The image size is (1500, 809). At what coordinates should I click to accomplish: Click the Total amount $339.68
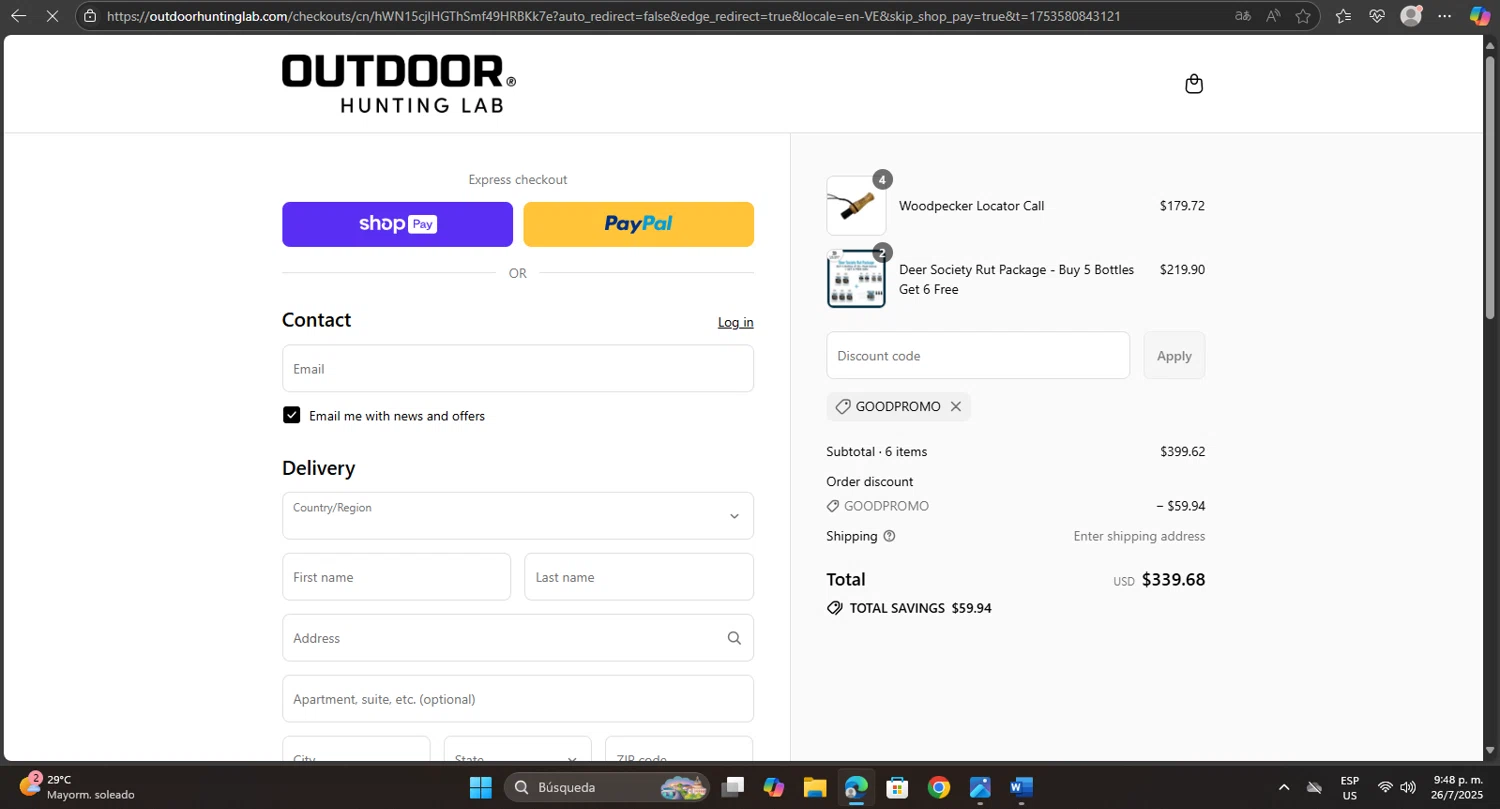(1173, 580)
